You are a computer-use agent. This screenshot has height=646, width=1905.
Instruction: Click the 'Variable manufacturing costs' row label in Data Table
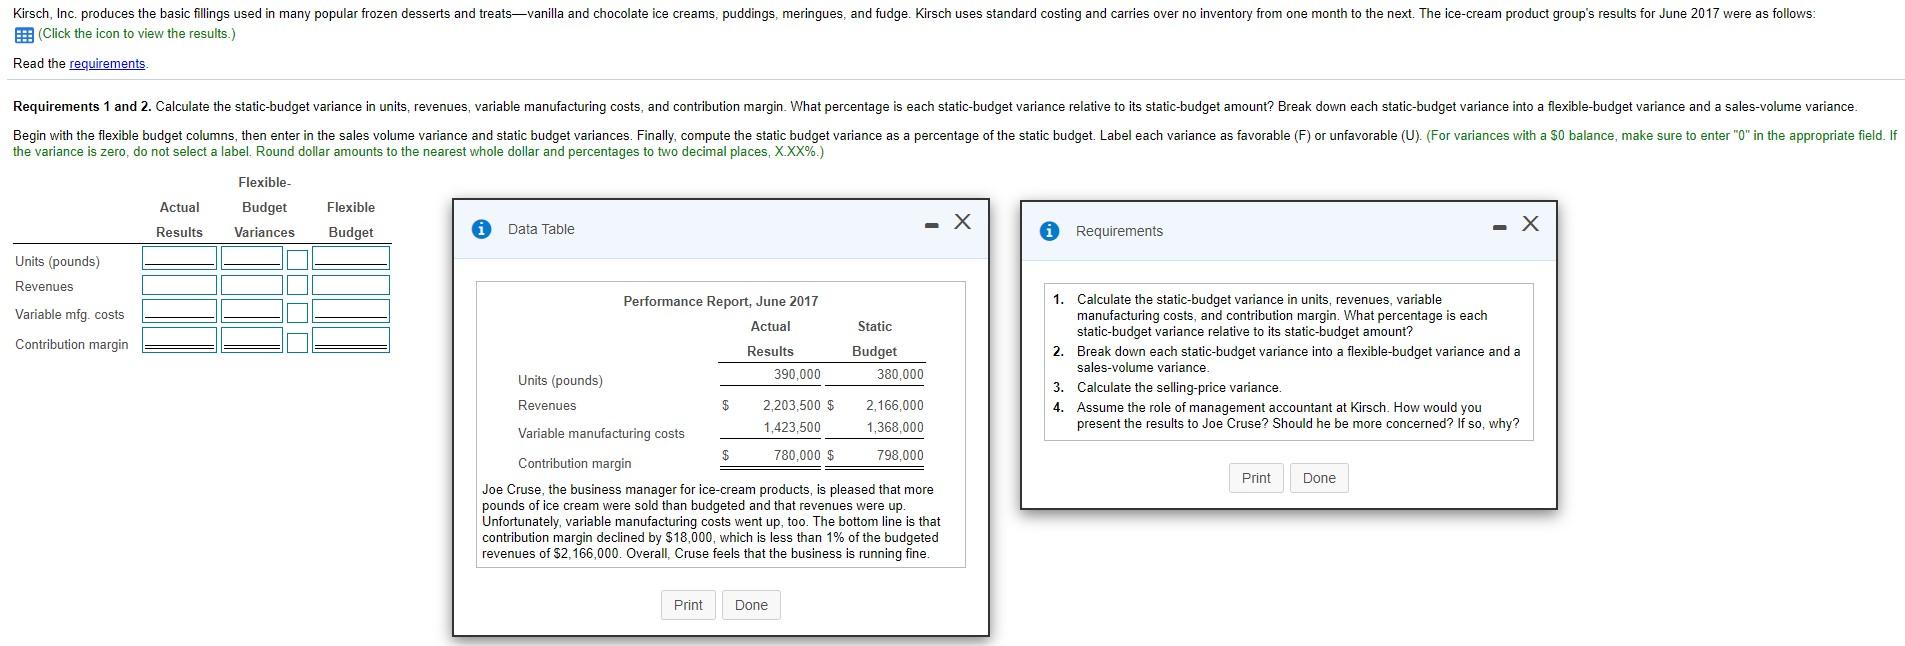(x=601, y=433)
